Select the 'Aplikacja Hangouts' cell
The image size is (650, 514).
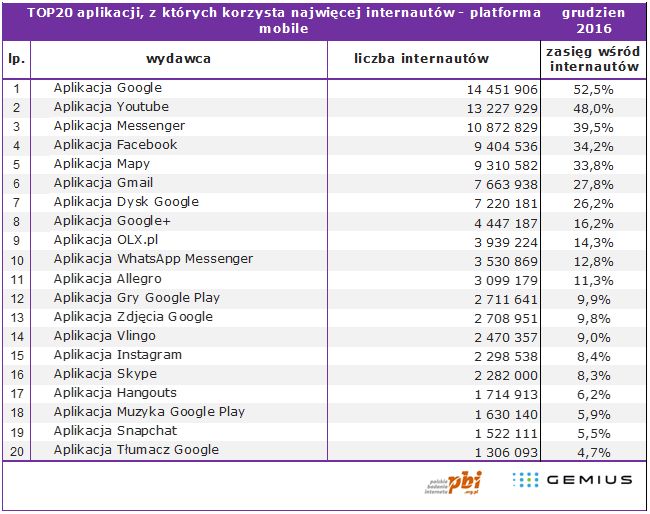coord(115,393)
